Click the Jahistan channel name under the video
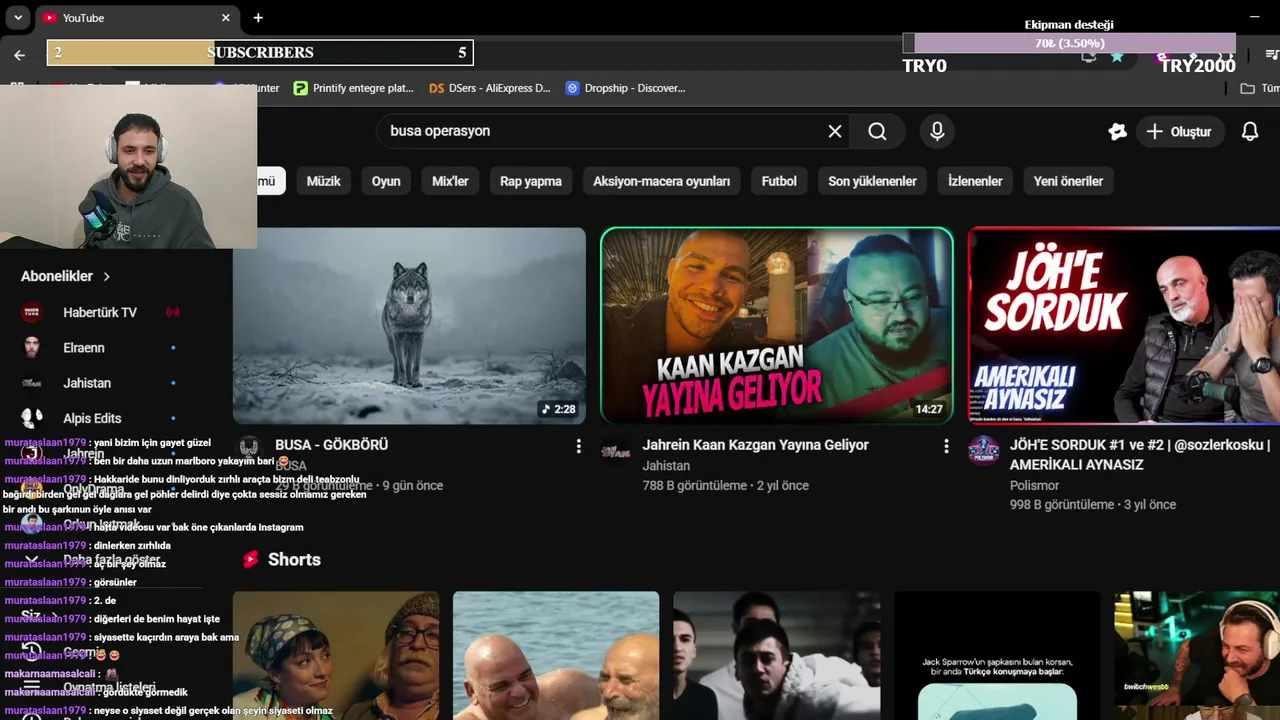Image resolution: width=1280 pixels, height=720 pixels. [666, 466]
